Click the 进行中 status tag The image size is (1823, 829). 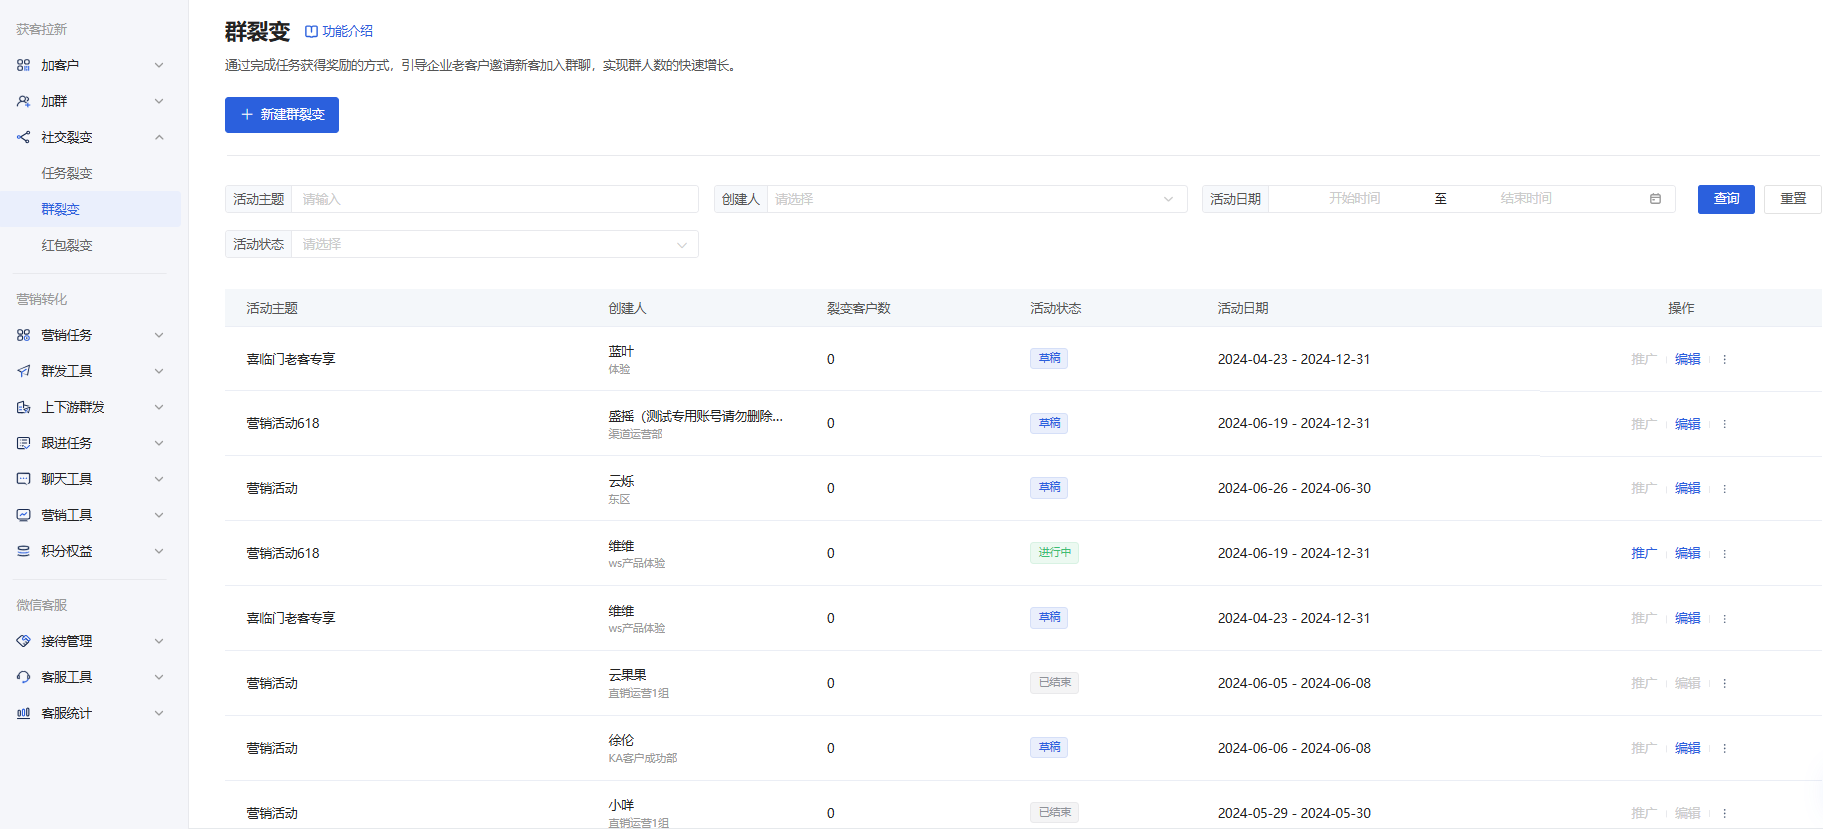(x=1054, y=553)
